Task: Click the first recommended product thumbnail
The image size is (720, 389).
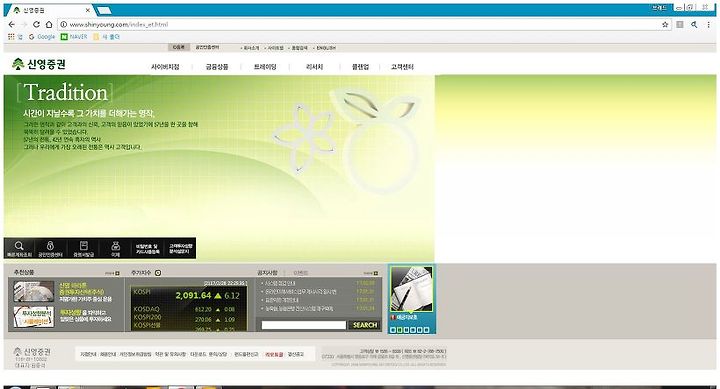Action: [34, 292]
